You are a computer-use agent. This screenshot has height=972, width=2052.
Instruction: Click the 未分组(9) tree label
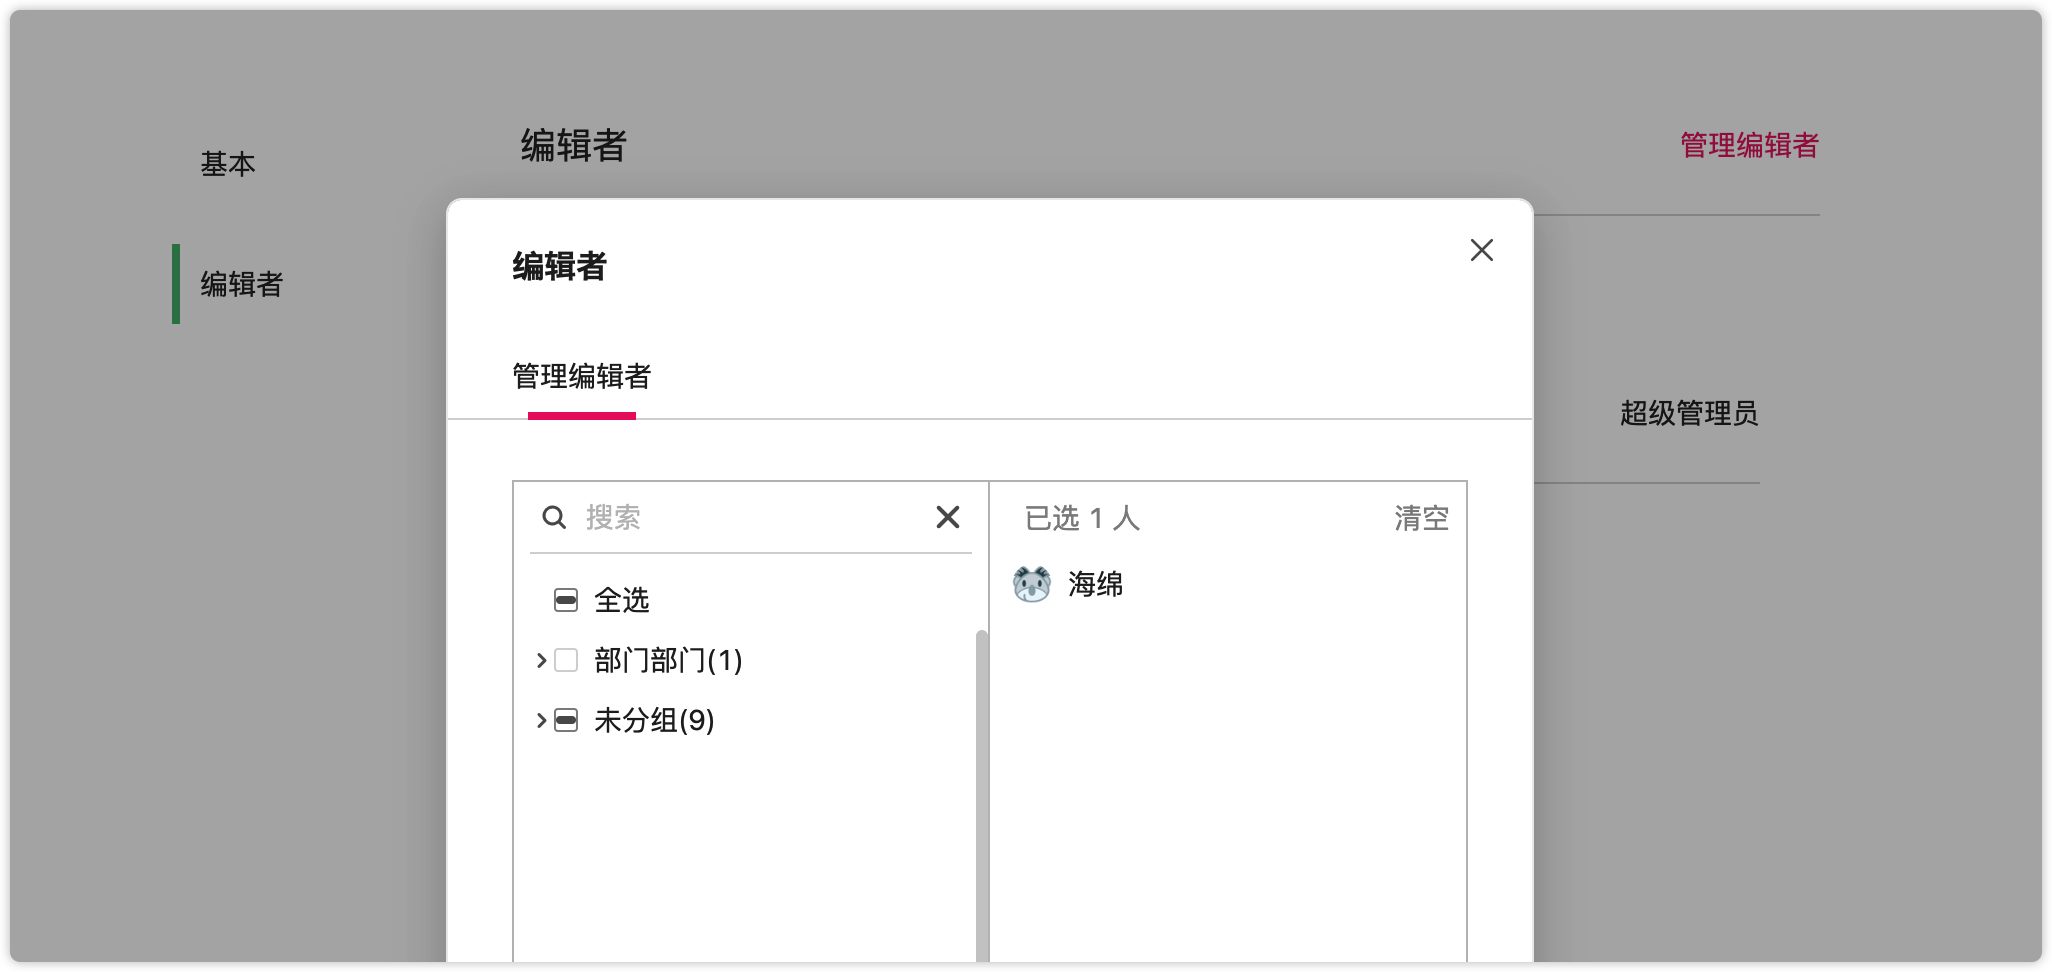pyautogui.click(x=654, y=720)
